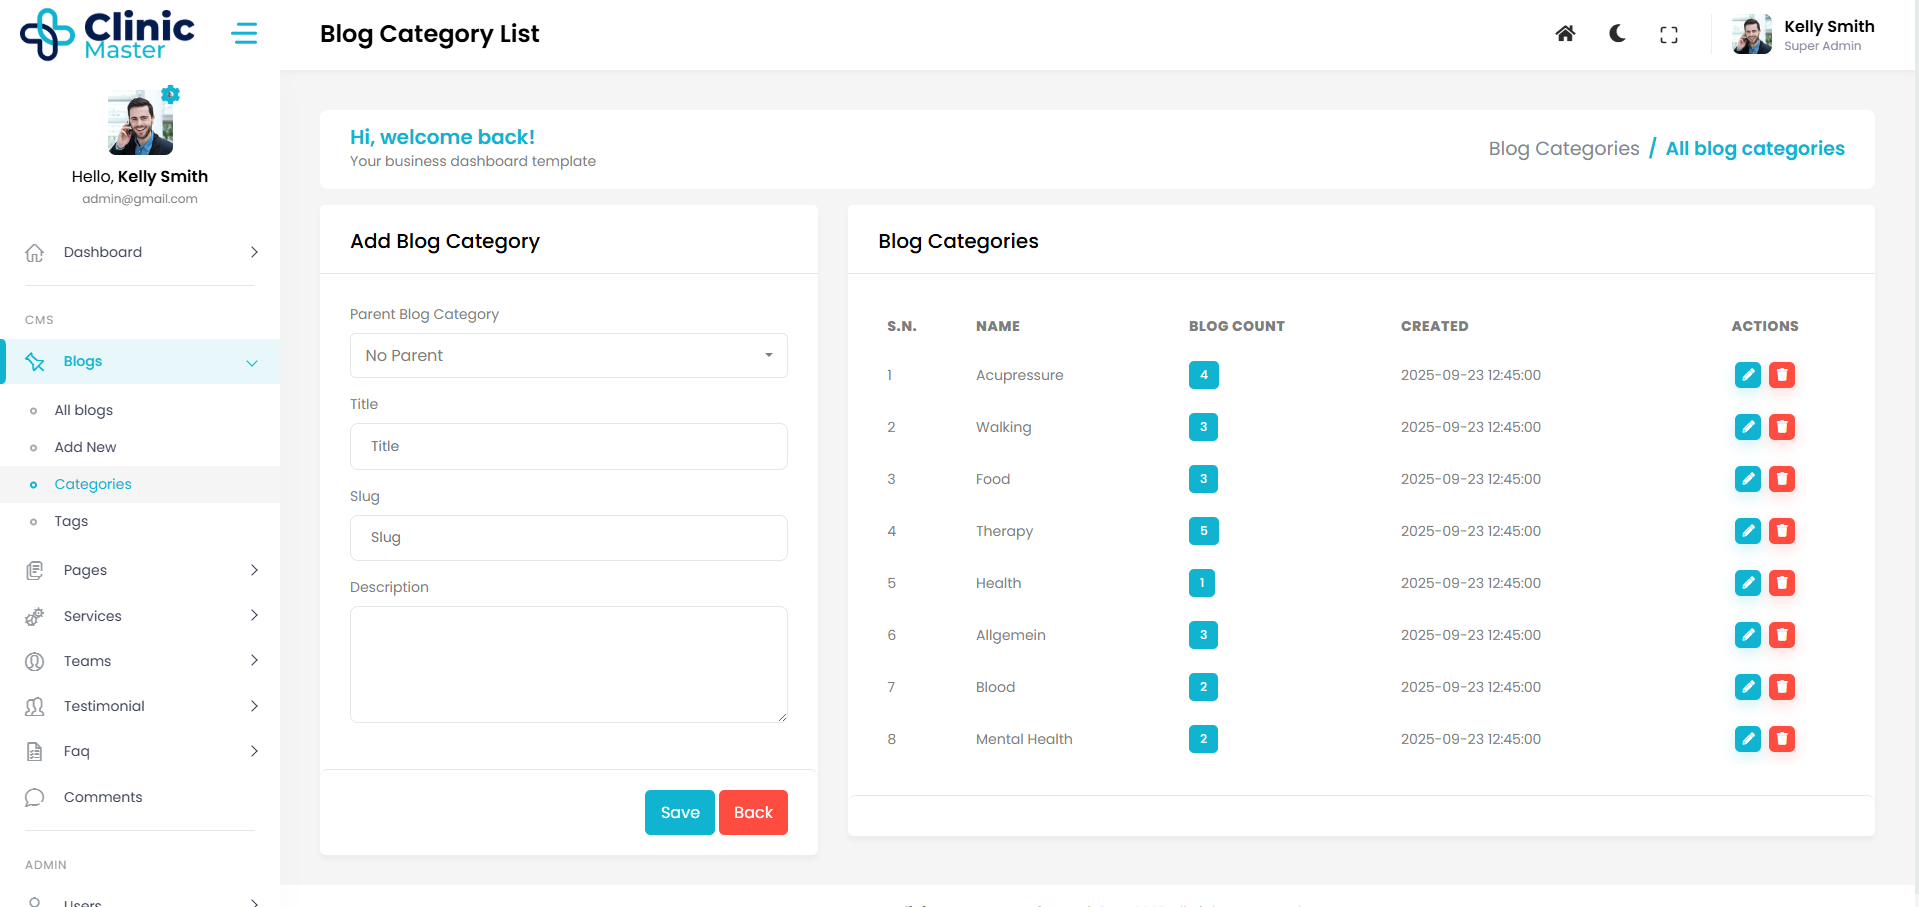This screenshot has height=907, width=1919.
Task: Enter fullscreen using the expand icon
Action: click(1668, 35)
